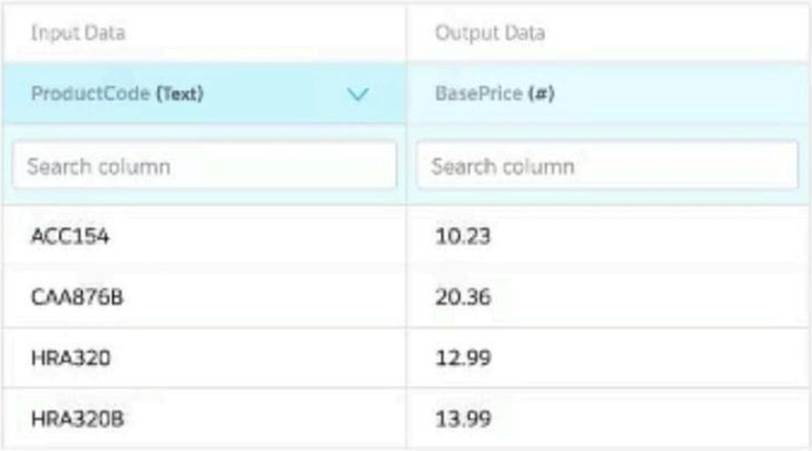Screen dimensions: 812x451
Task: Click the (Text) type label in header
Action: pos(179,95)
